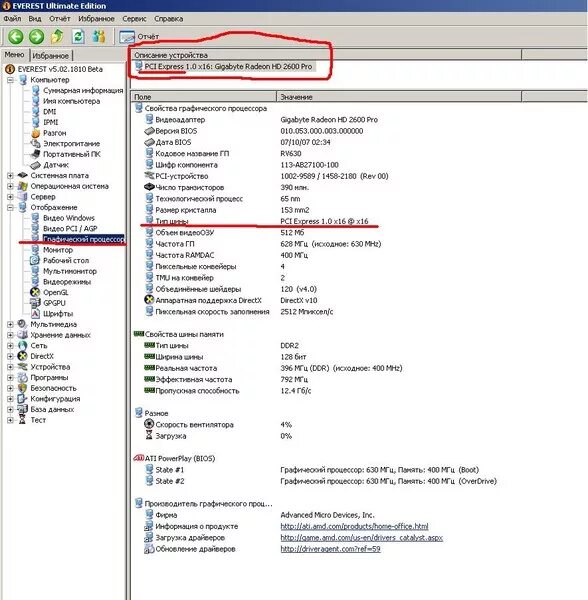Click the База данных tree icon
This screenshot has height=600, width=588.
[x=23, y=409]
